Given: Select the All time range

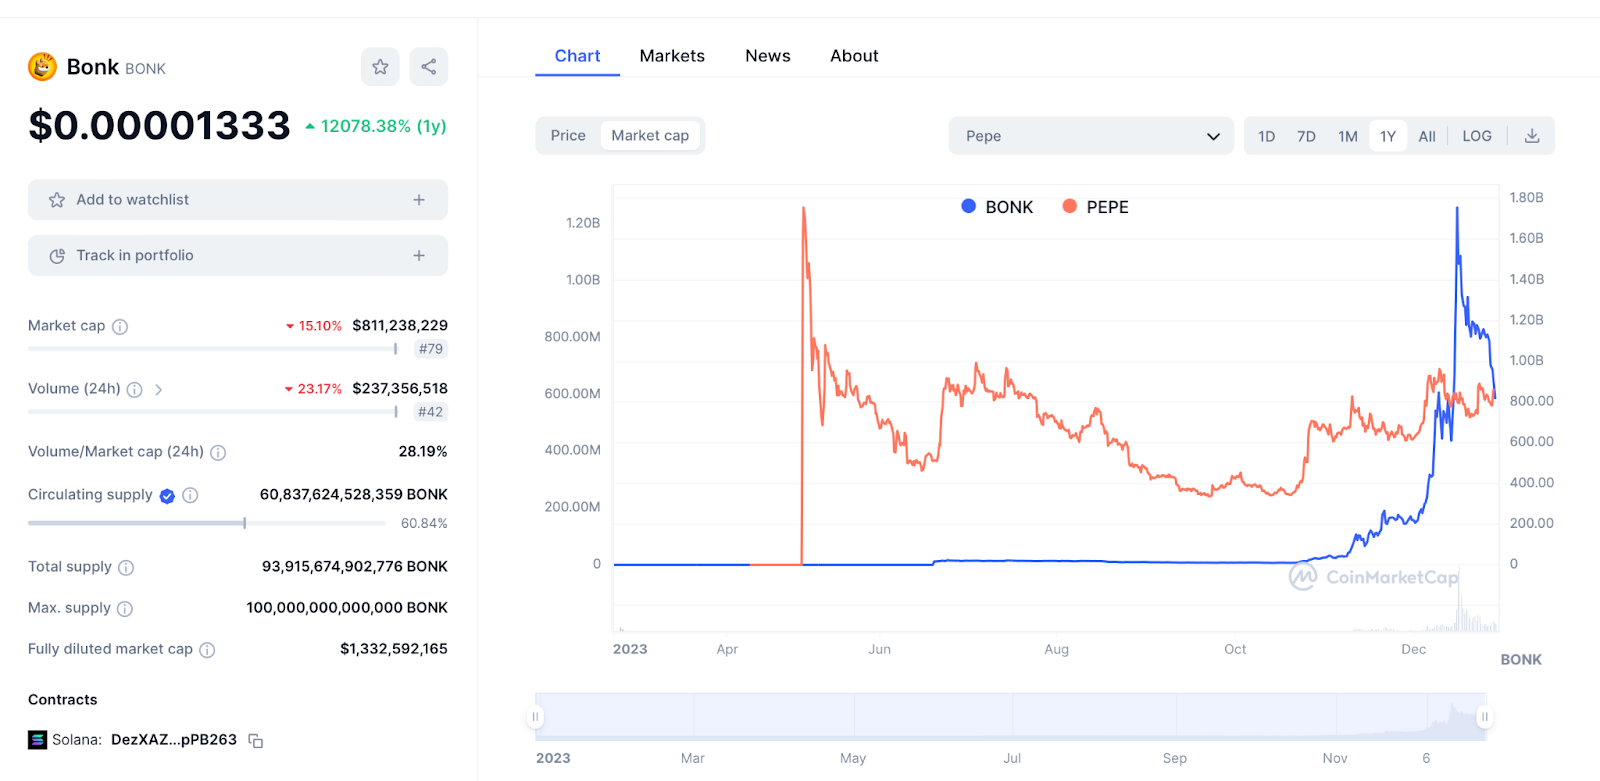Looking at the screenshot, I should (1427, 136).
